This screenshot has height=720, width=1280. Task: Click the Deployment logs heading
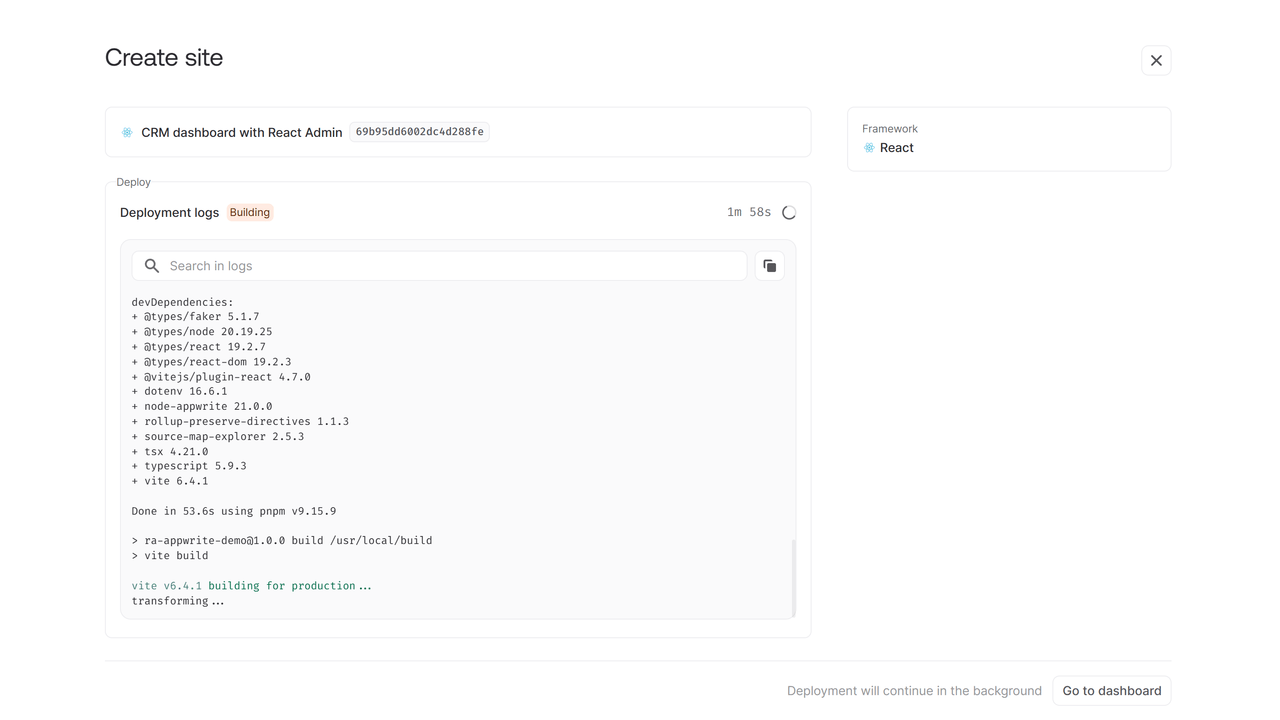coord(169,213)
